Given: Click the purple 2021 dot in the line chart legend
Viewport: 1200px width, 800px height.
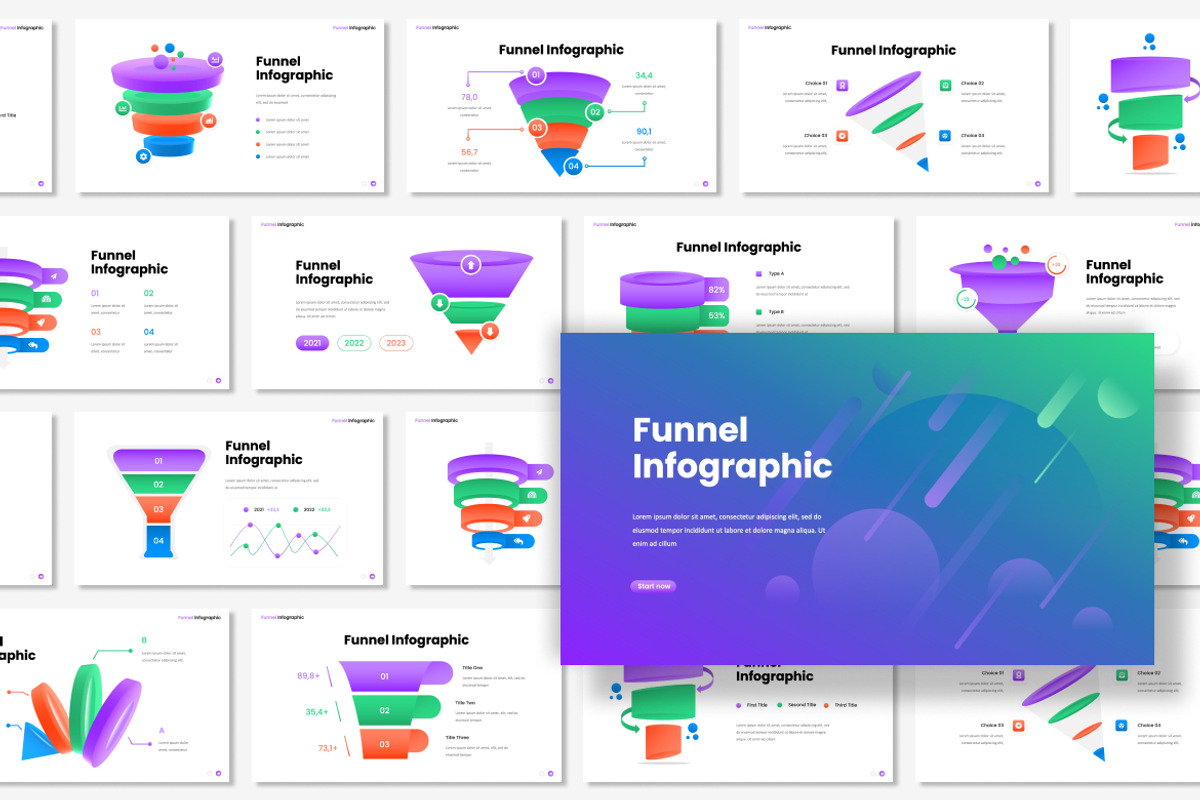Looking at the screenshot, I should click(245, 509).
